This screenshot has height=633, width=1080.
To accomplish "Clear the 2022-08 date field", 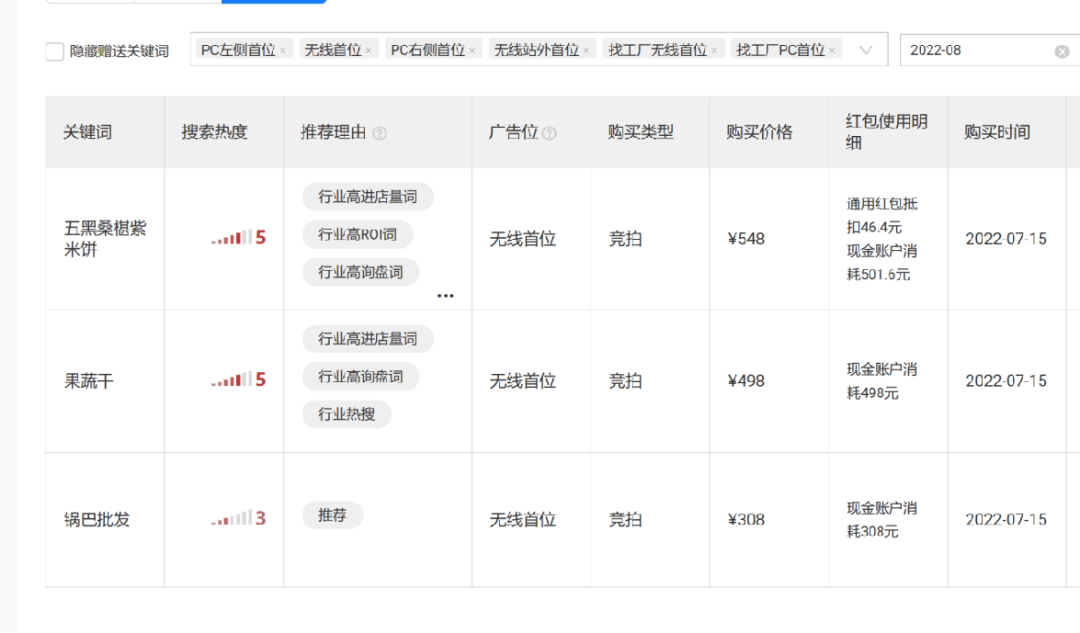I will 1062,51.
